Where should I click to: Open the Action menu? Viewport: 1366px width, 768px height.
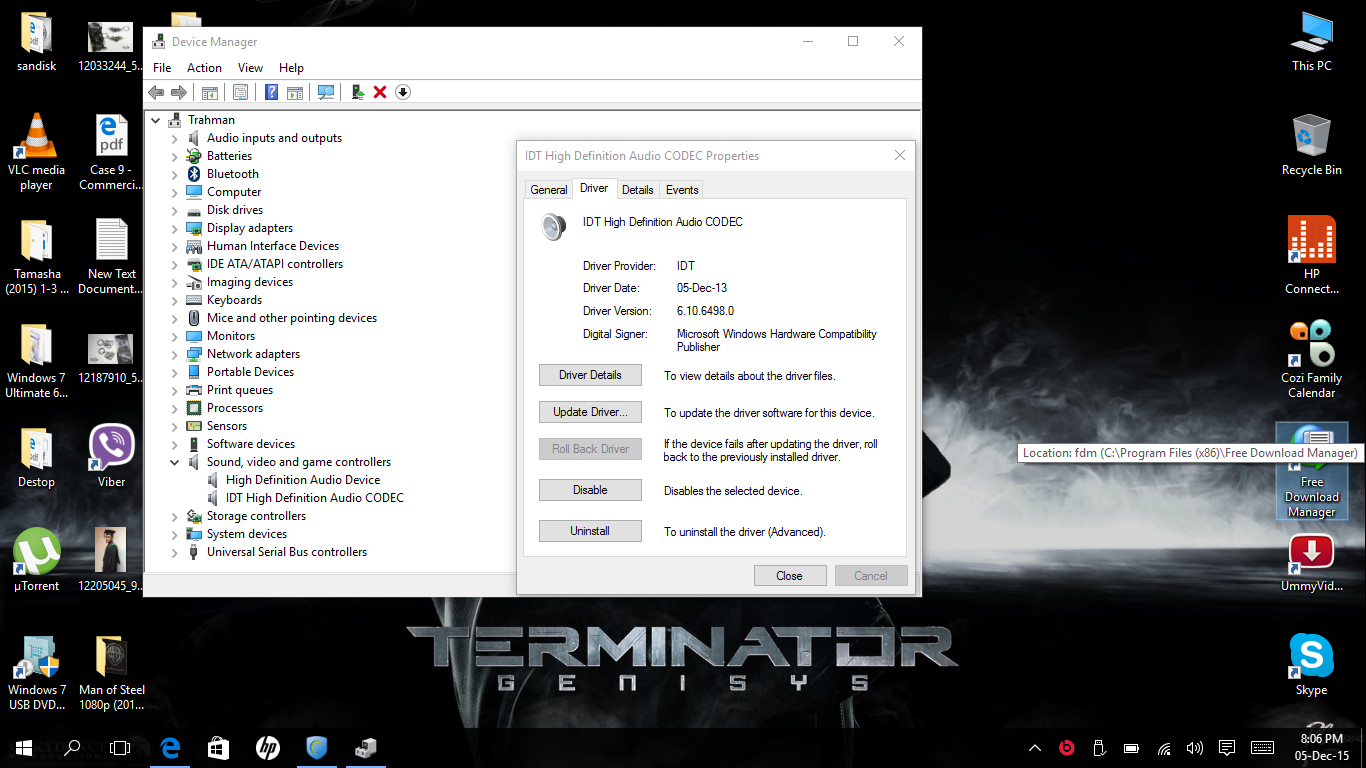click(204, 68)
